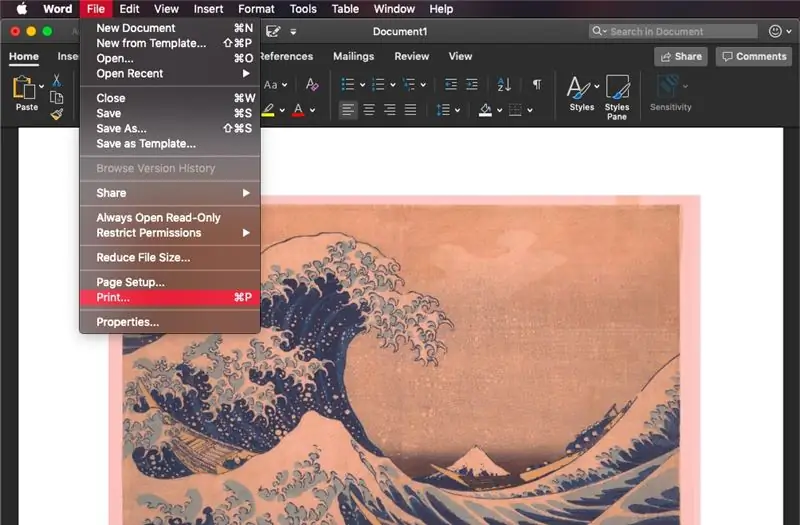Screen dimensions: 800x525
Task: Open the Apple menu
Action: pyautogui.click(x=21, y=9)
